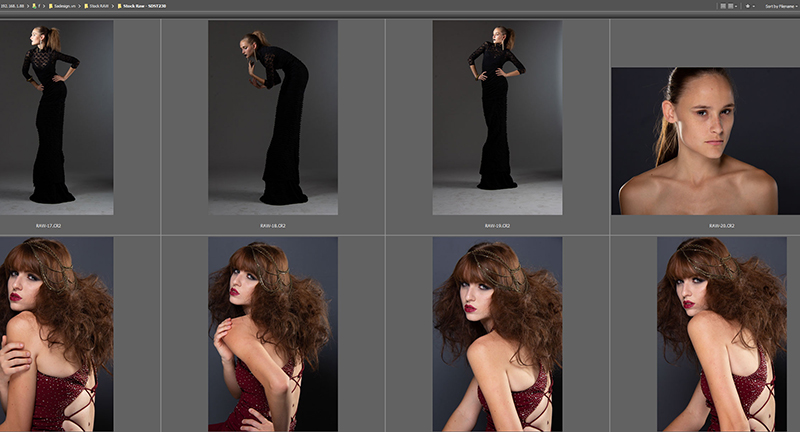
Task: Click the Stock RAW folder breadcrumb
Action: 97,6
